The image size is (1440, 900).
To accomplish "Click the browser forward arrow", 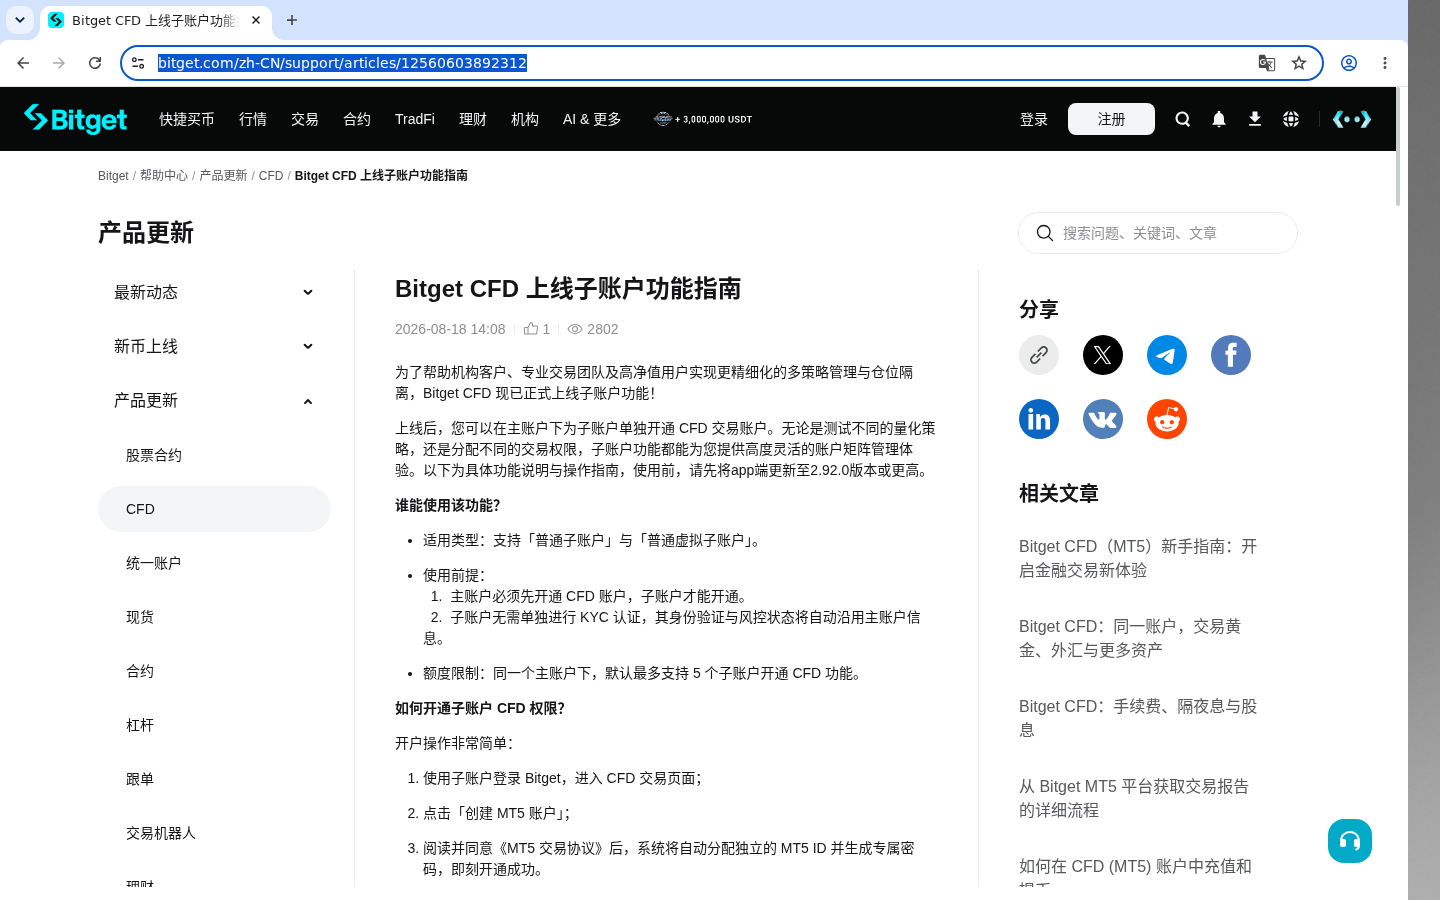I will click(59, 63).
